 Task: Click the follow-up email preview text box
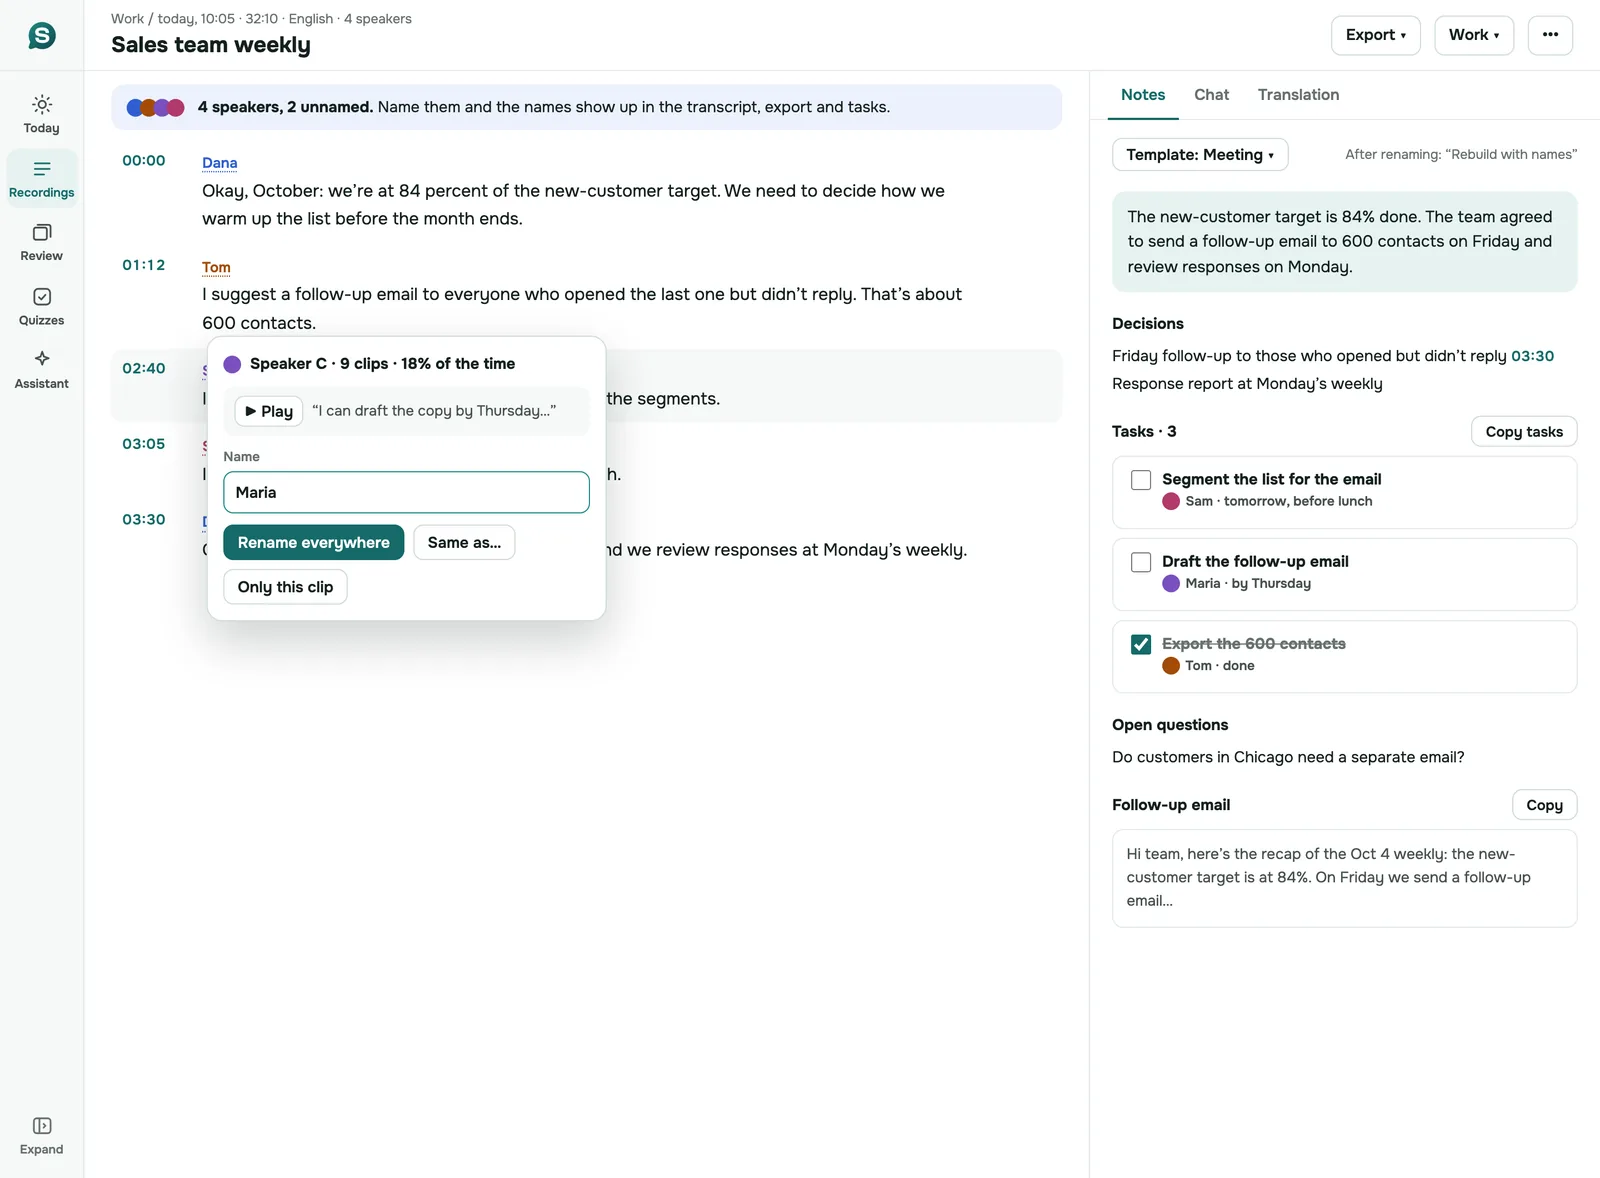tap(1344, 878)
